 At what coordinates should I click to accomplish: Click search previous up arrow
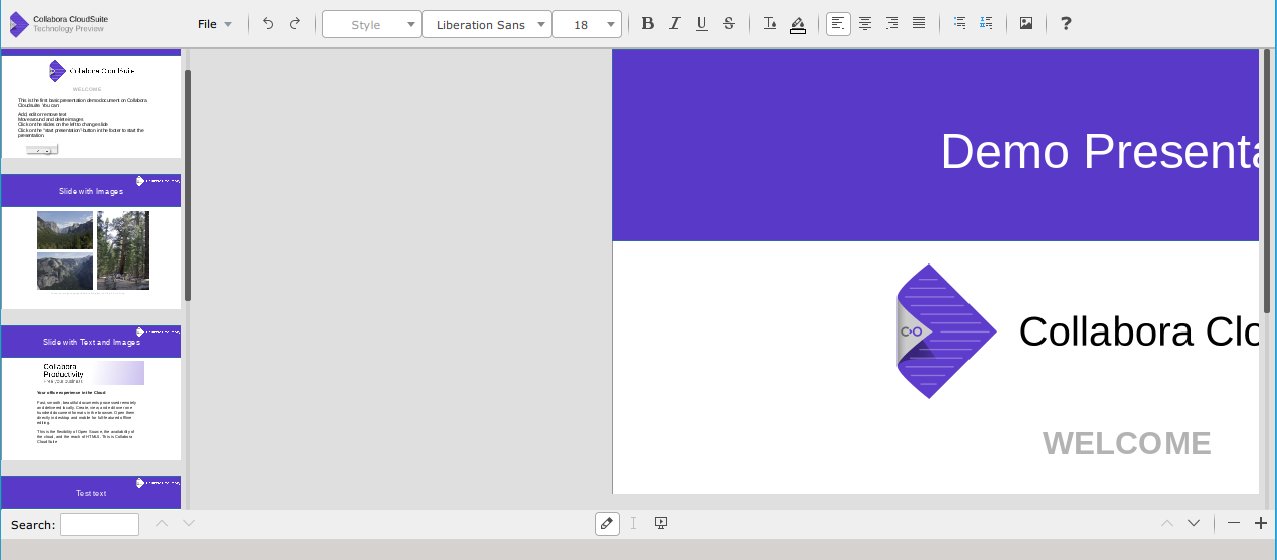point(162,524)
